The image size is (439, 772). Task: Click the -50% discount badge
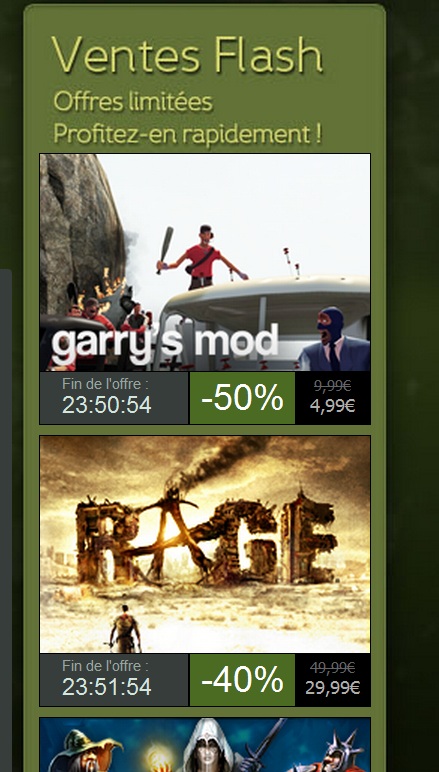click(x=242, y=398)
